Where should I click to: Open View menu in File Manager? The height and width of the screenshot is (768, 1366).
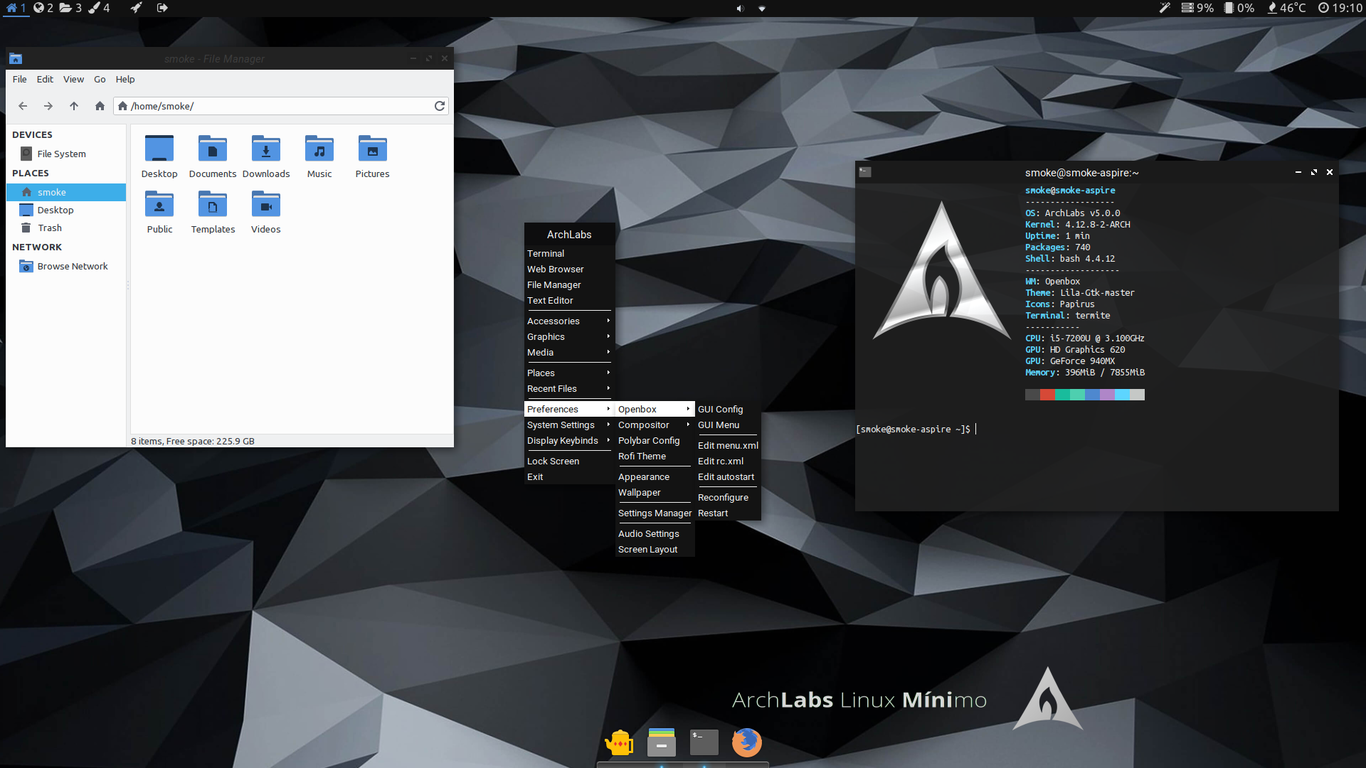point(74,79)
